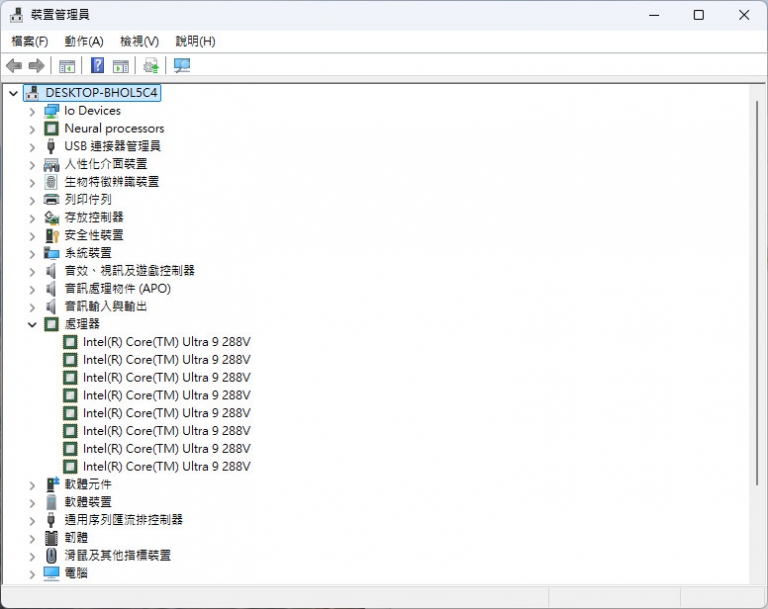Expand the 電腦 category

coord(32,574)
